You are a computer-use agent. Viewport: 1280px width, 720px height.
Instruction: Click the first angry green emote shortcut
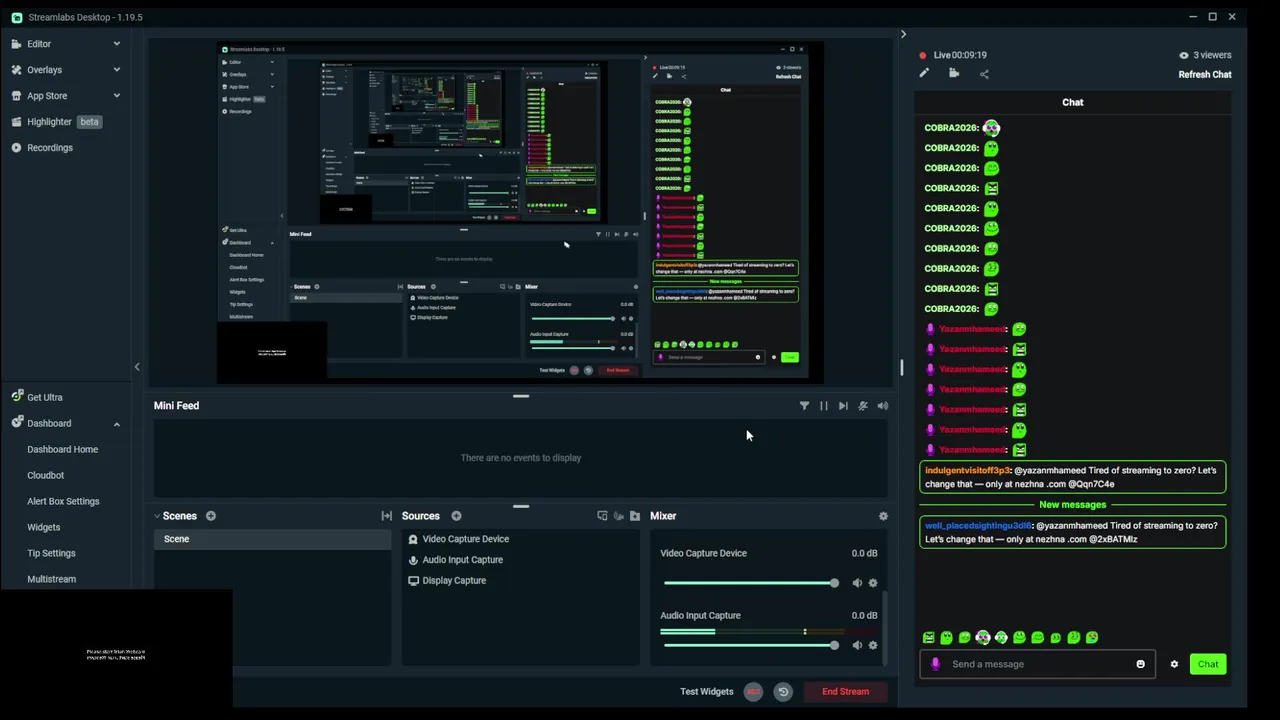tap(929, 638)
